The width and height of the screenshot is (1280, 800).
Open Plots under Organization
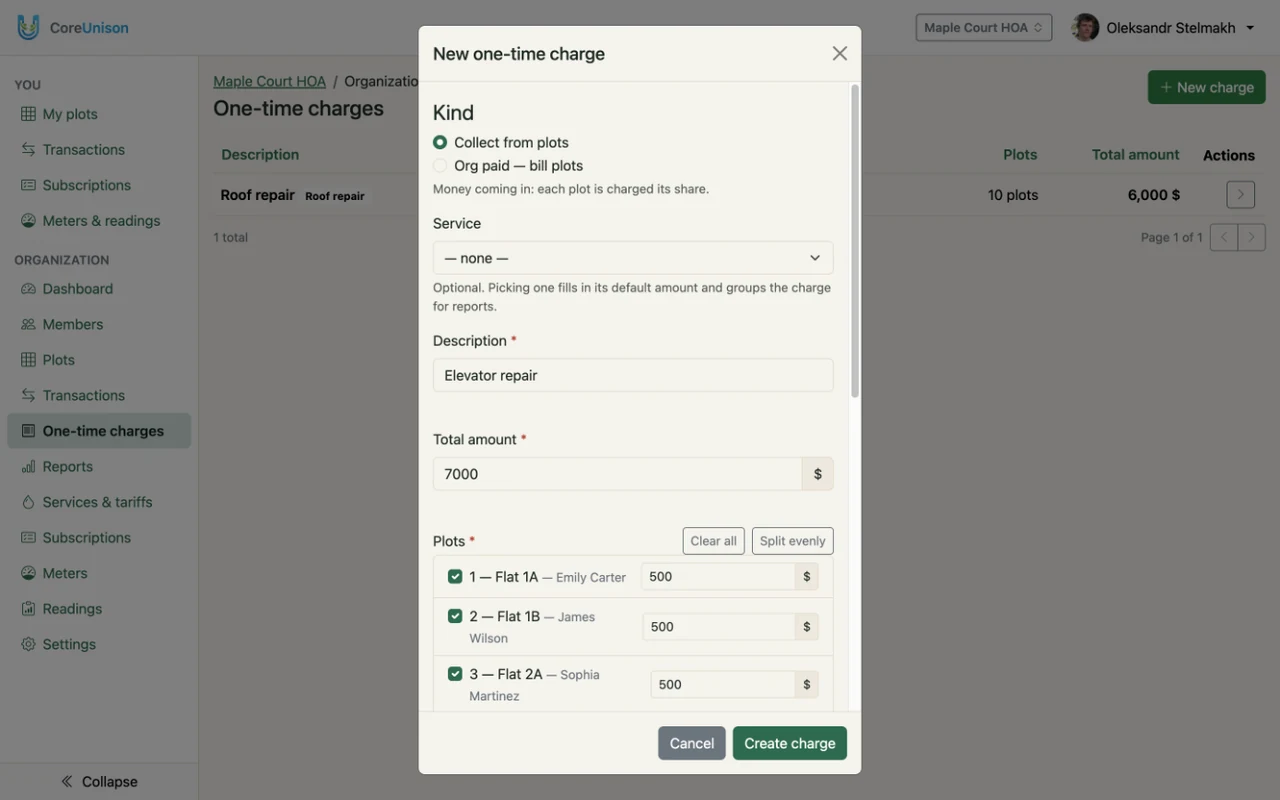[99, 360]
